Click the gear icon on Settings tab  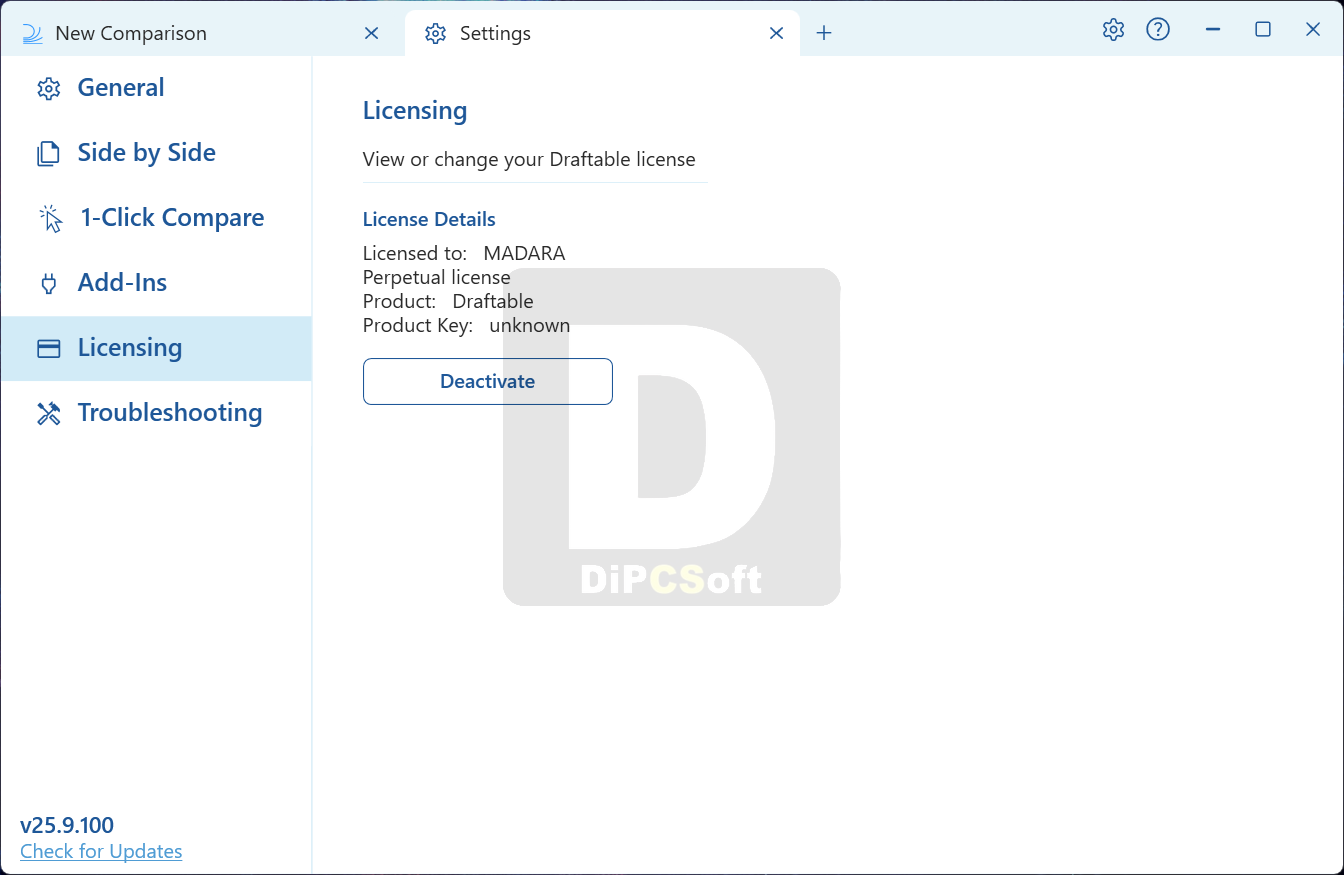[x=435, y=34]
